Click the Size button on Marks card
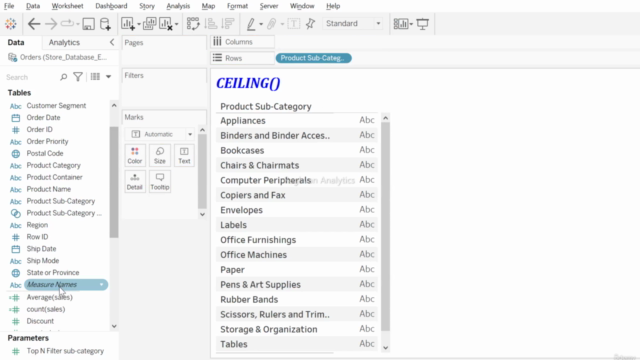 pos(160,156)
